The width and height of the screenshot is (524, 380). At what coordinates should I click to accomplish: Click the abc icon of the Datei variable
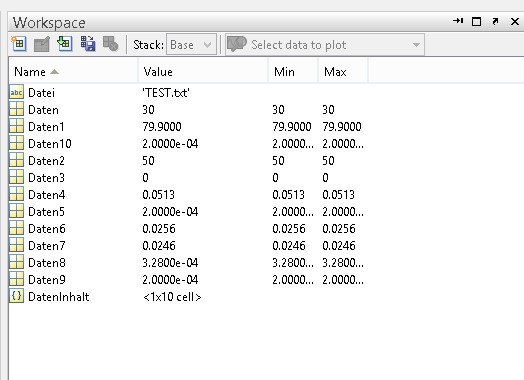click(16, 92)
